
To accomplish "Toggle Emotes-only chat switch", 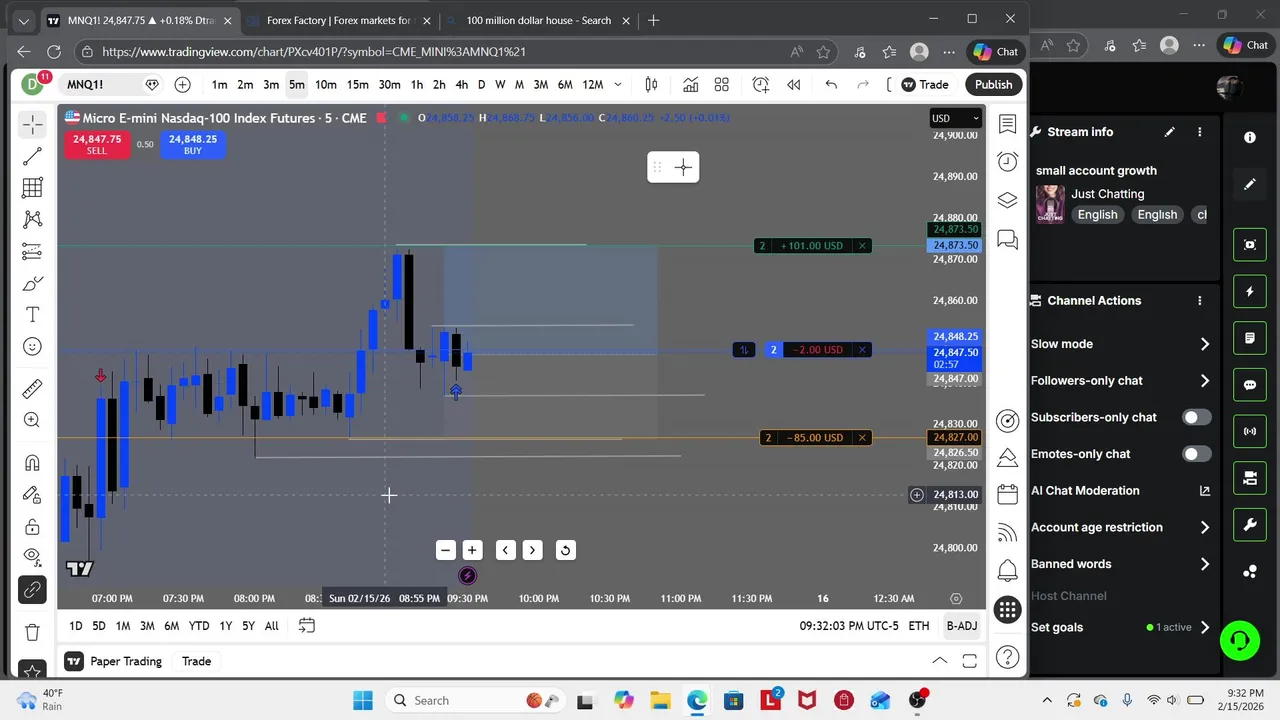I will click(1196, 454).
